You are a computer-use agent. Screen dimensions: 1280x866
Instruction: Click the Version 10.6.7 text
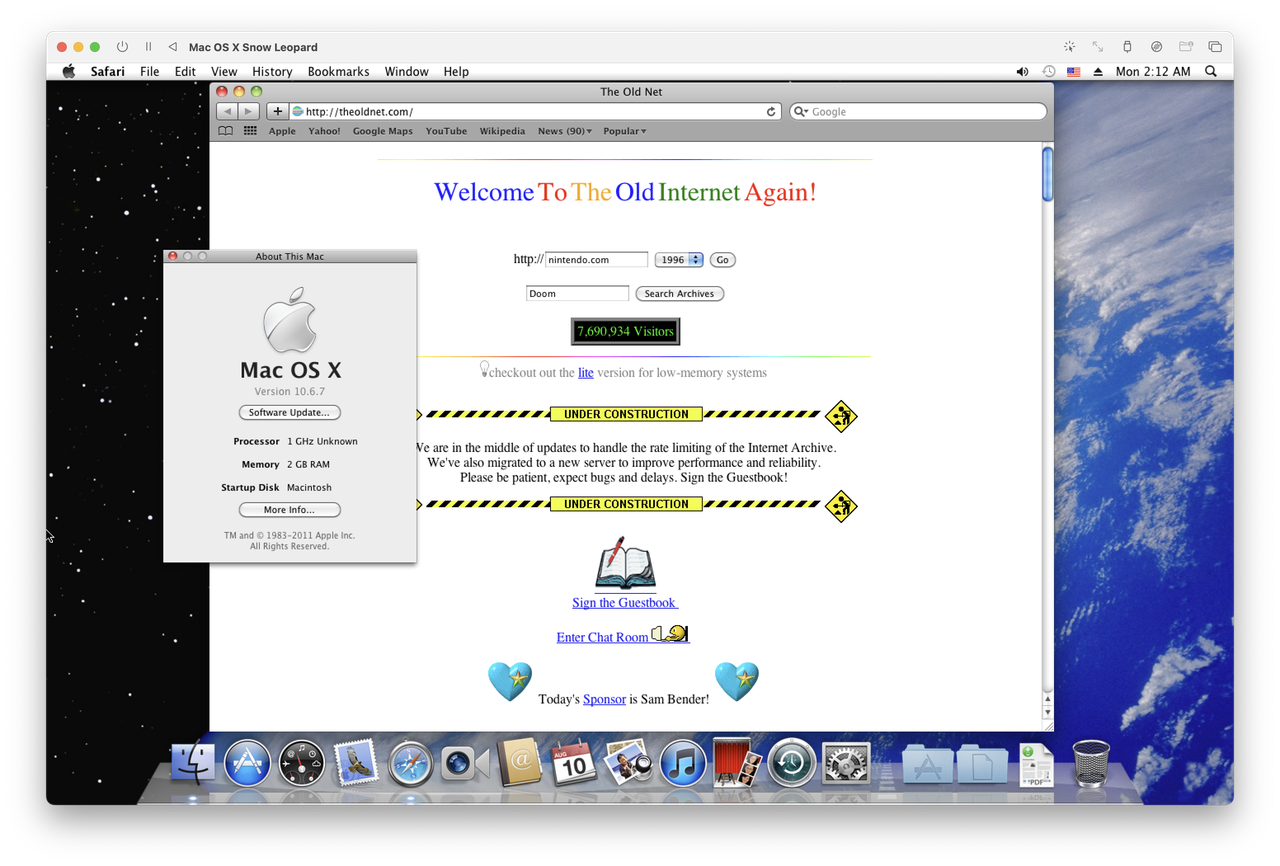coord(290,392)
